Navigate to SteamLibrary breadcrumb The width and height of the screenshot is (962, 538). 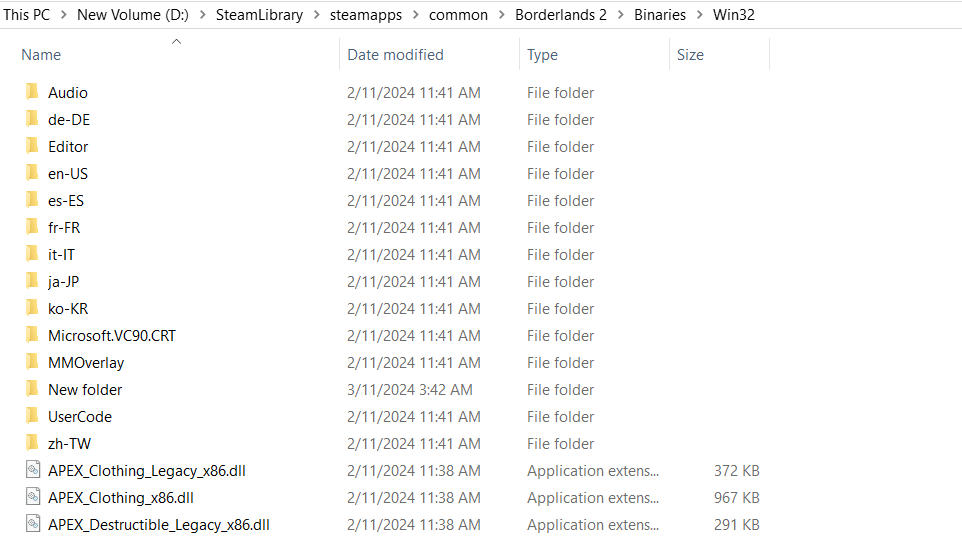pyautogui.click(x=259, y=15)
